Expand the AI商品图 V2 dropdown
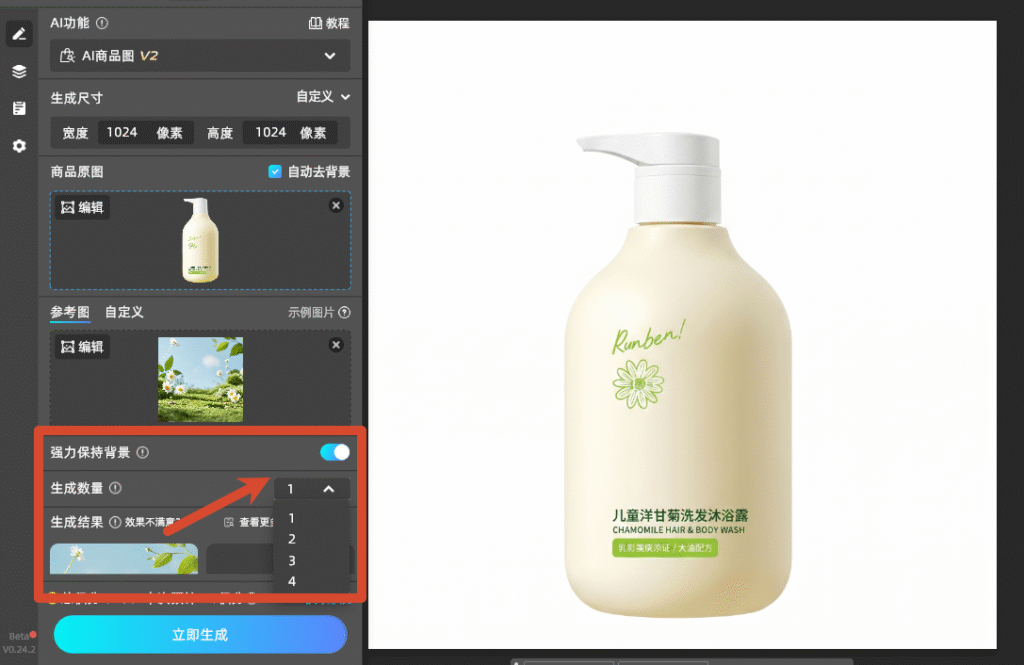The height and width of the screenshot is (665, 1024). pos(200,56)
